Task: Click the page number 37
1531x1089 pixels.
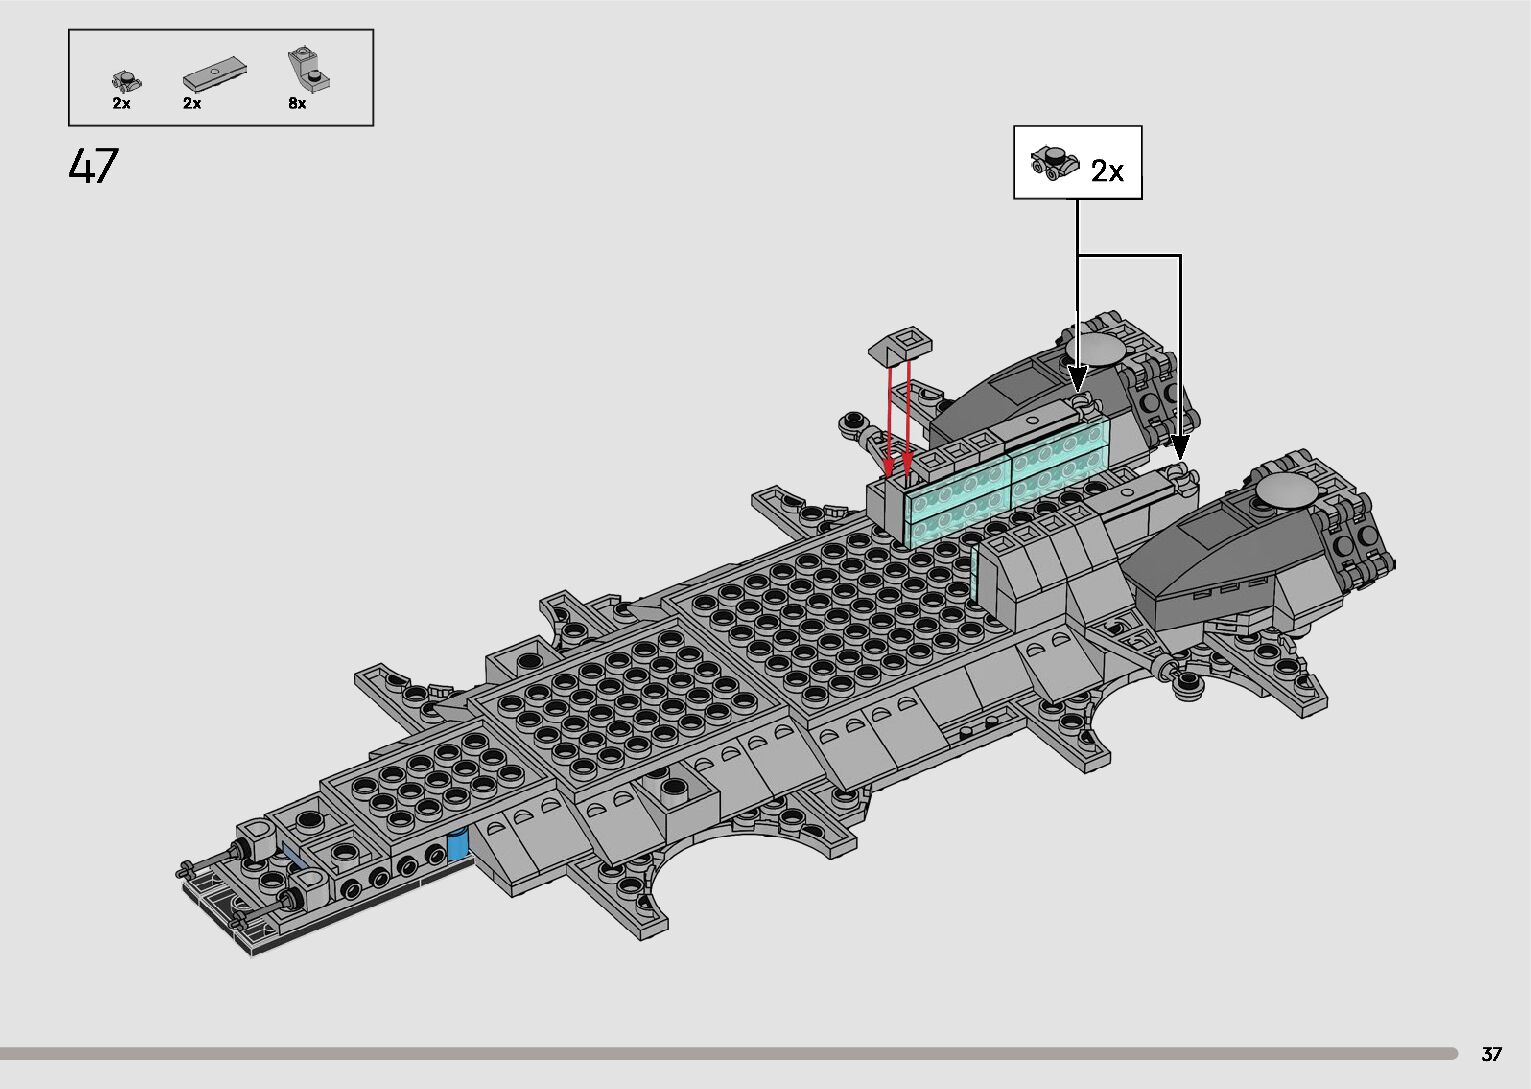Action: [1491, 1054]
